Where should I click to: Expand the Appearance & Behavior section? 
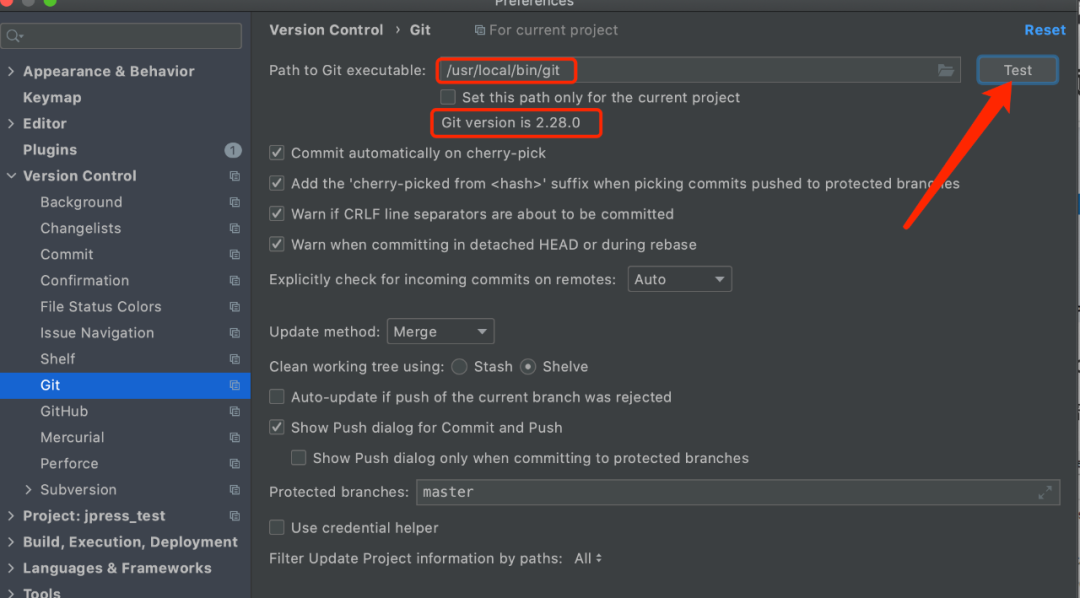coord(11,72)
